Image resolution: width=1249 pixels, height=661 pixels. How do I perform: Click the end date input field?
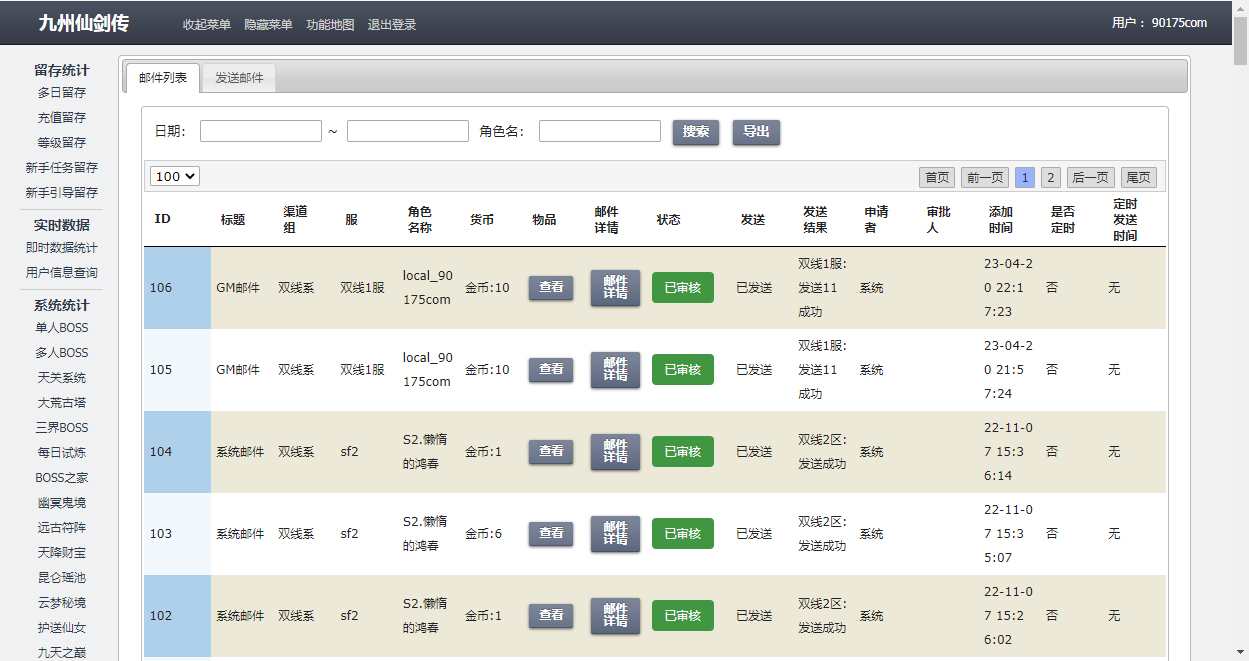tap(407, 131)
